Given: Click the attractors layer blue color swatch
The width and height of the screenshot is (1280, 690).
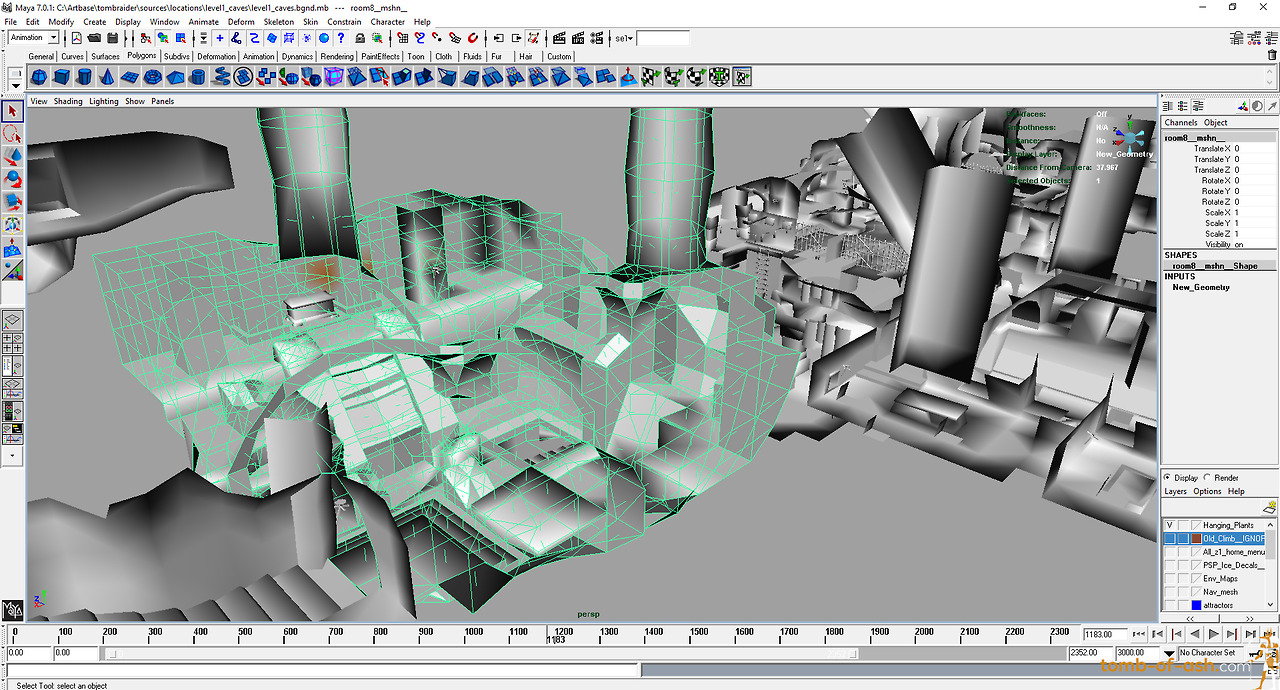Looking at the screenshot, I should coord(1195,605).
